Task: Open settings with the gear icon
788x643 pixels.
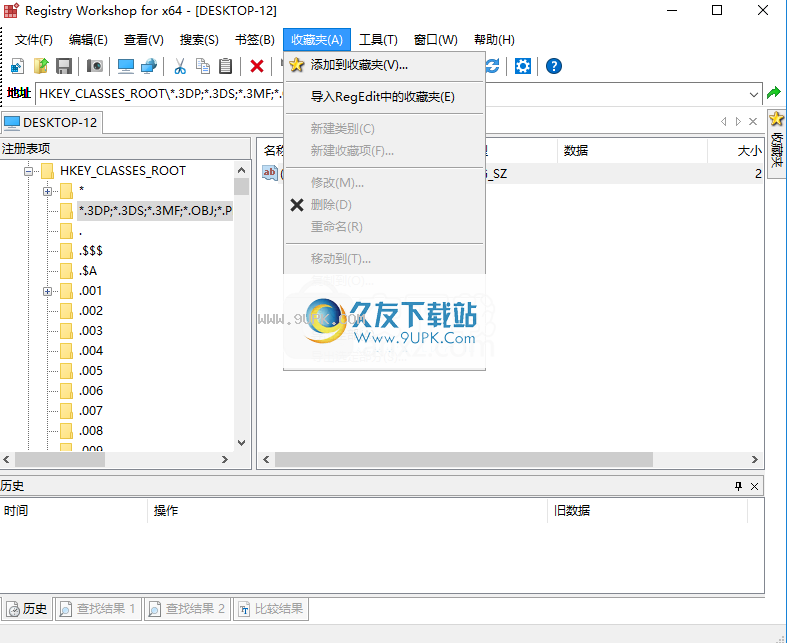Action: click(x=523, y=66)
